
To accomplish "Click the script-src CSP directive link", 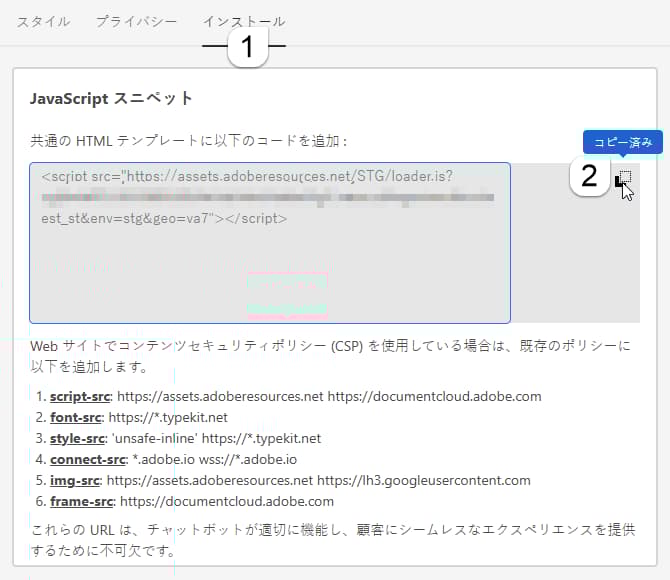I will click(80, 397).
